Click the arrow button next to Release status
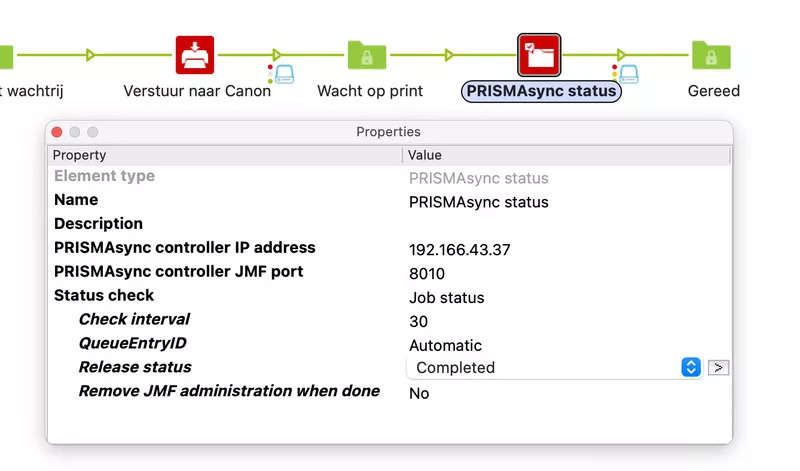 [718, 367]
